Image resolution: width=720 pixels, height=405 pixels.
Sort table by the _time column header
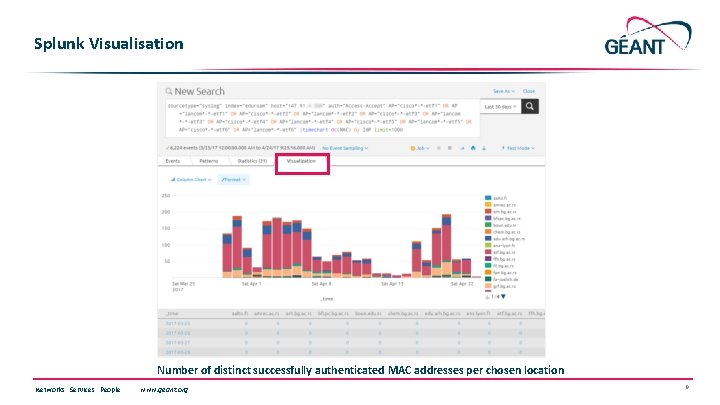pyautogui.click(x=172, y=314)
